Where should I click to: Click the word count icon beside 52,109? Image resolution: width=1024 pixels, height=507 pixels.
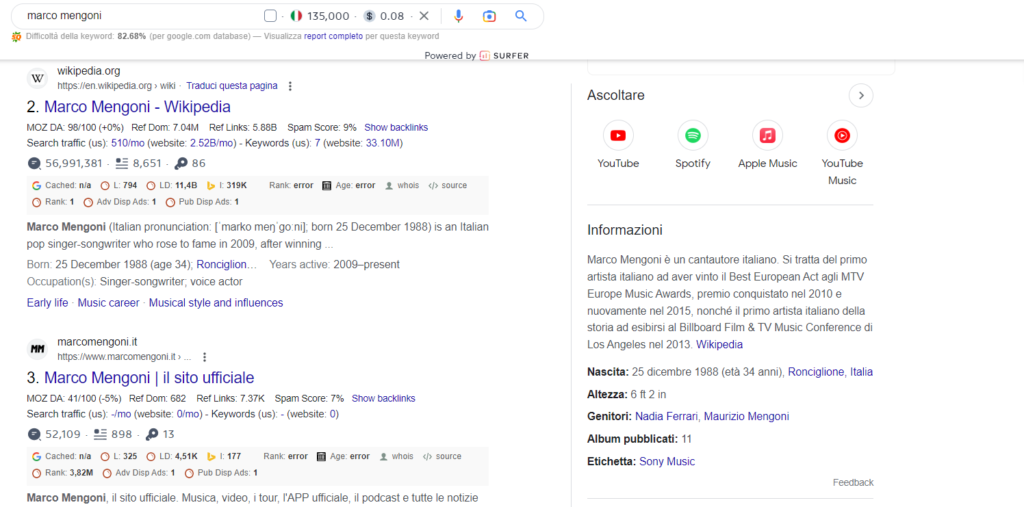(x=34, y=434)
